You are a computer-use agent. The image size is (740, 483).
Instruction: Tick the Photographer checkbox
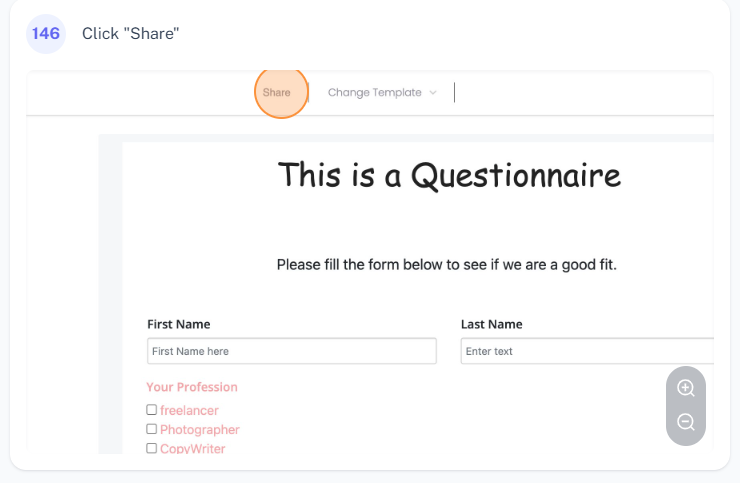(152, 429)
